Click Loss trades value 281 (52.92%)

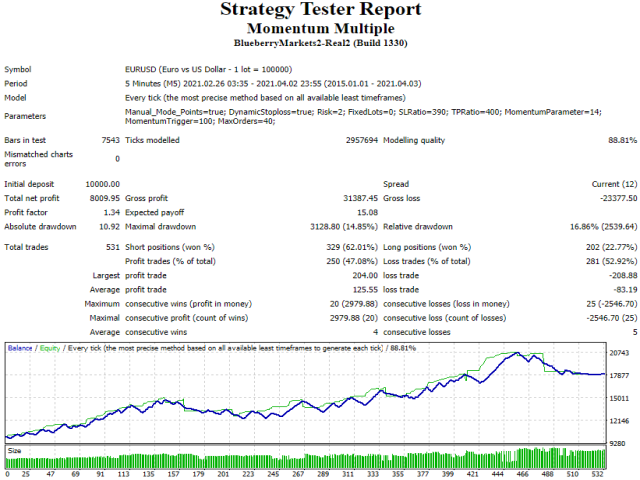pyautogui.click(x=611, y=262)
